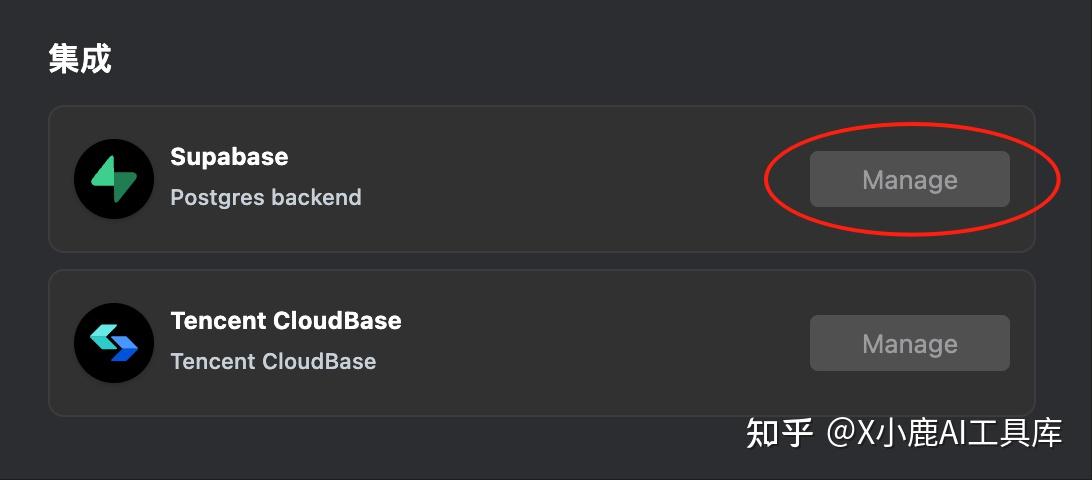Image resolution: width=1092 pixels, height=480 pixels.
Task: Open Manage for the Supabase integration
Action: [909, 180]
